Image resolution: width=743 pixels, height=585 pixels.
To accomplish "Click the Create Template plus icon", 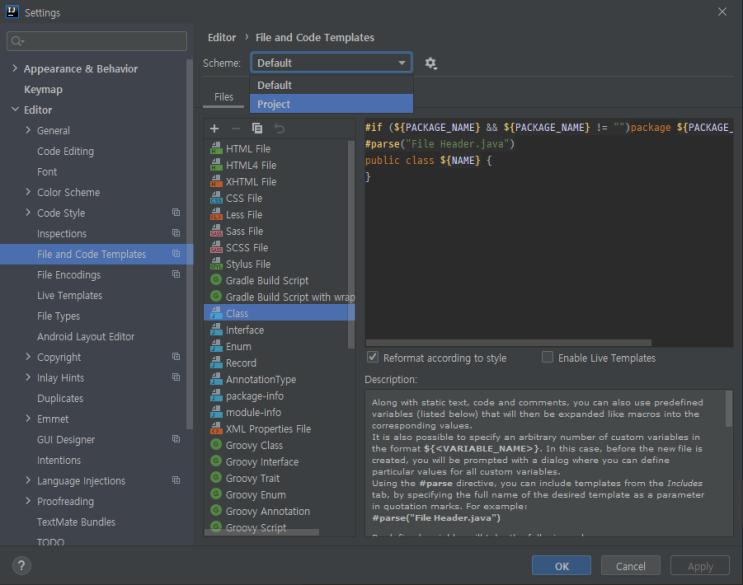I will pos(214,128).
